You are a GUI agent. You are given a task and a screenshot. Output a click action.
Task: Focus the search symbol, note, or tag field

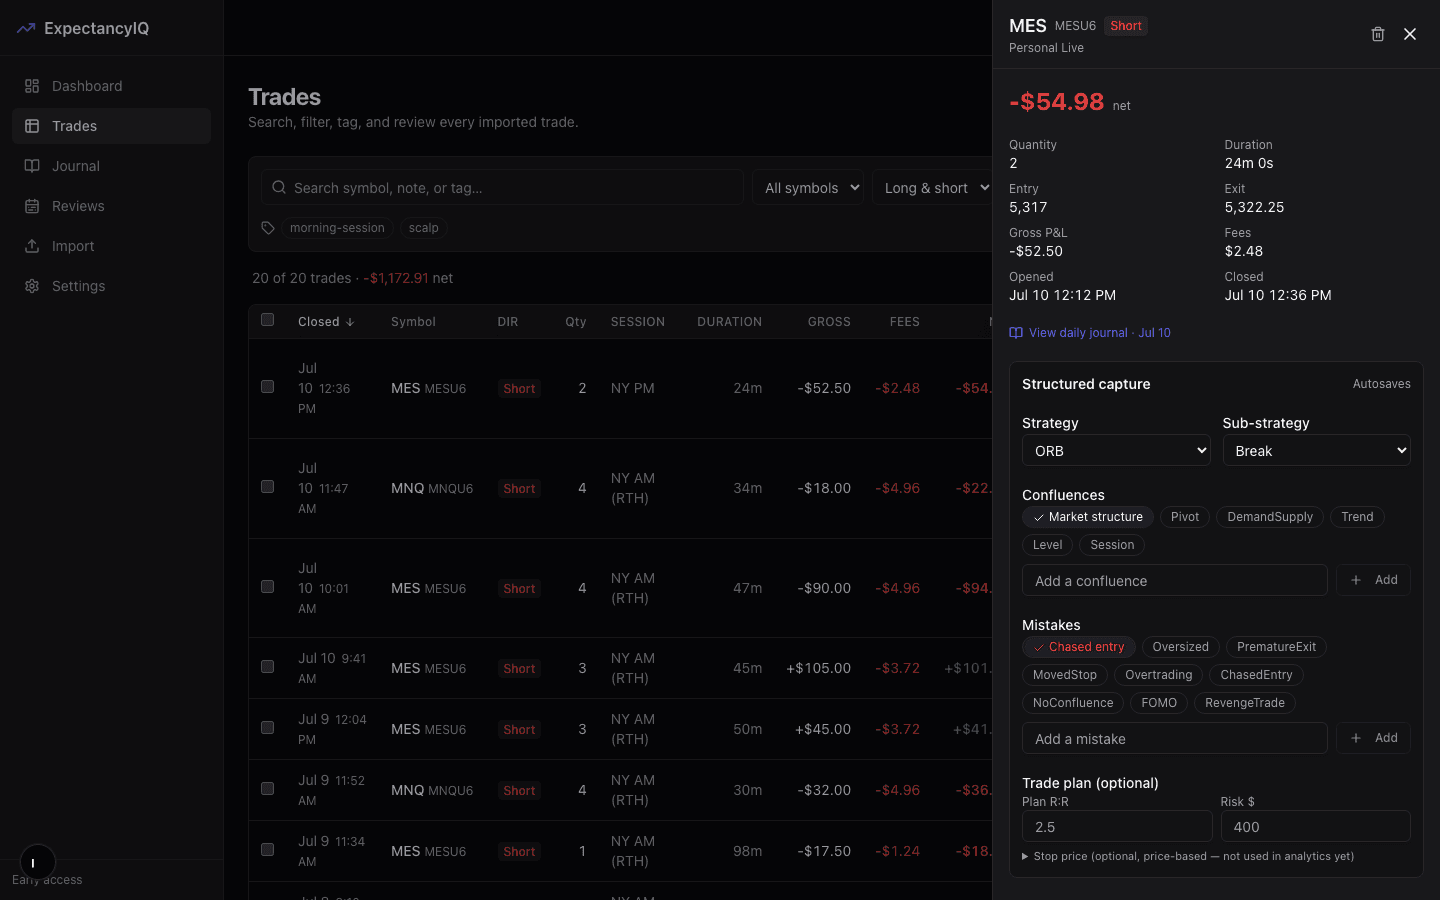pyautogui.click(x=502, y=187)
